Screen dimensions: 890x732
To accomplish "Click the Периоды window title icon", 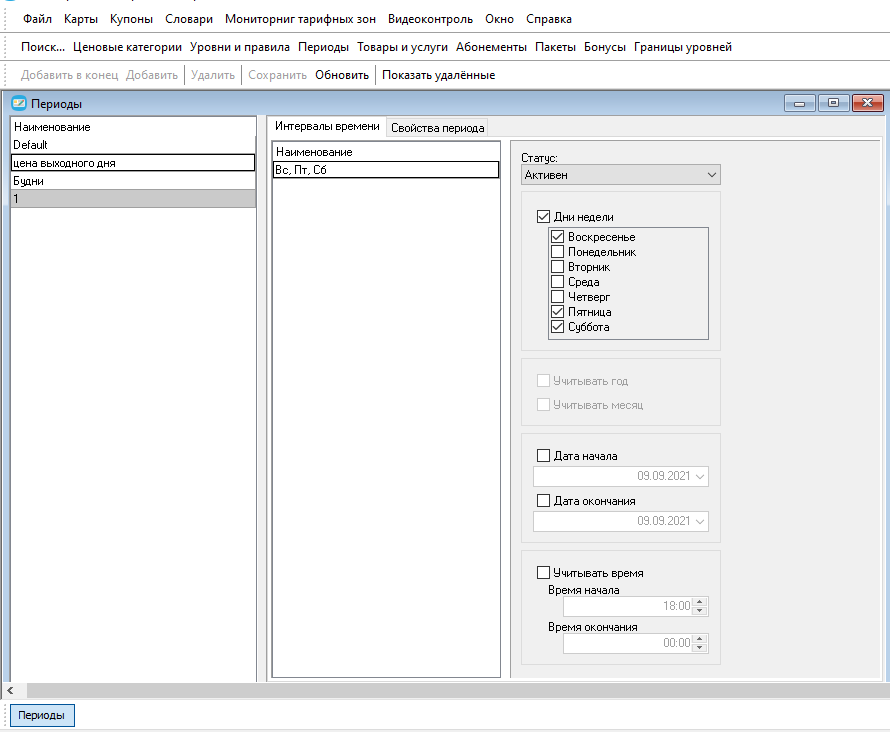I will 19,103.
